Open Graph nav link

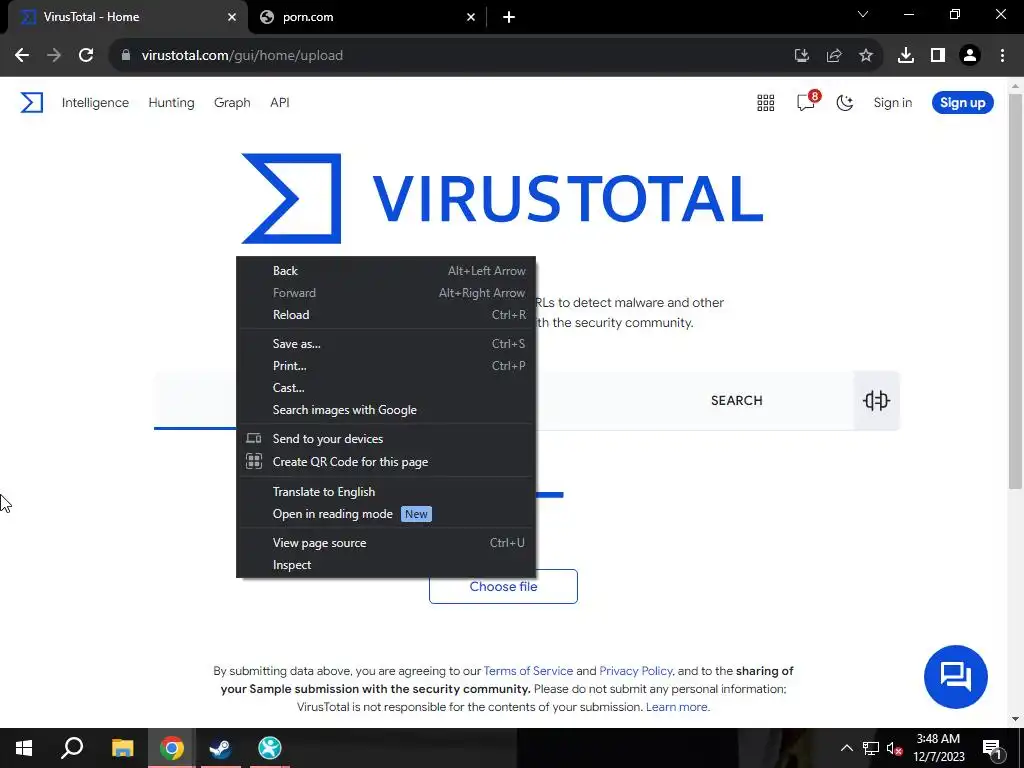tap(232, 103)
